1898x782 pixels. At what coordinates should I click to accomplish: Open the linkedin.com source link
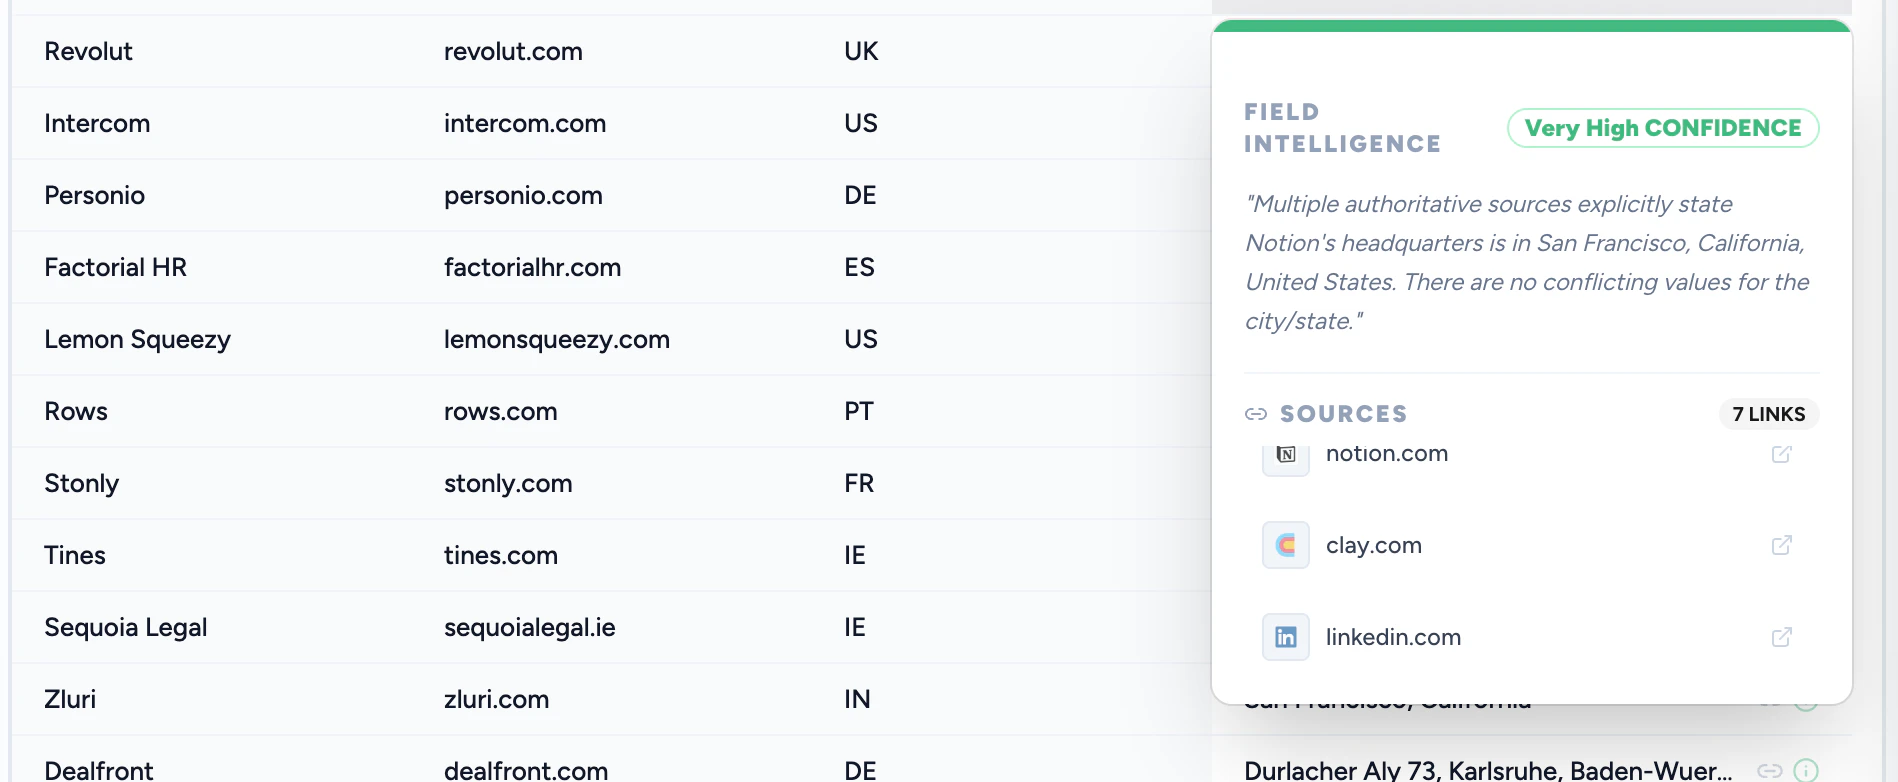pos(1393,637)
